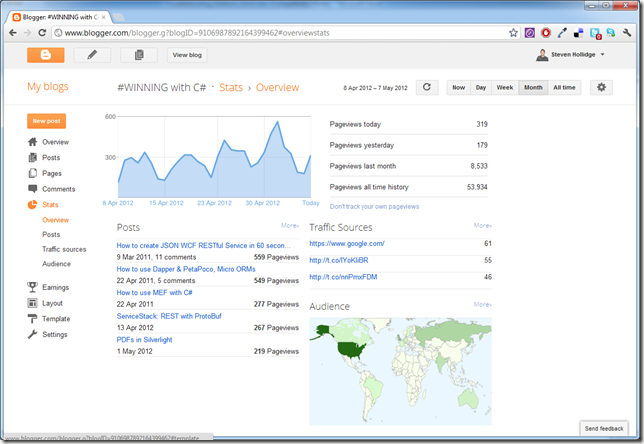Image resolution: width=644 pixels, height=444 pixels.
Task: Select Overview sub-item under Stats
Action: click(x=55, y=220)
